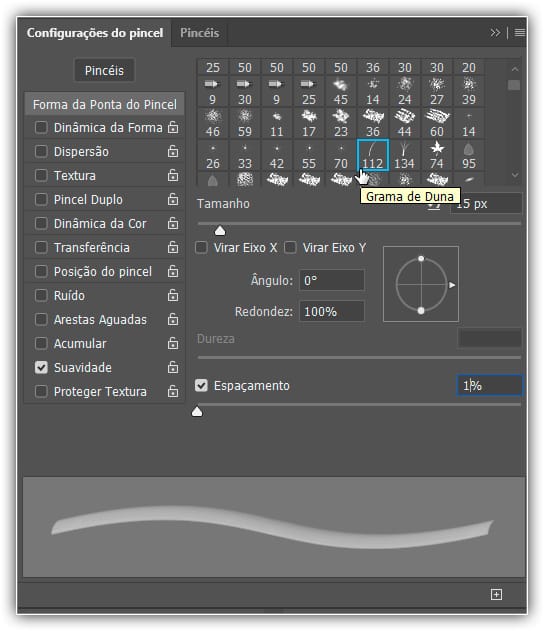
Task: Click the Redondez input field
Action: point(332,311)
